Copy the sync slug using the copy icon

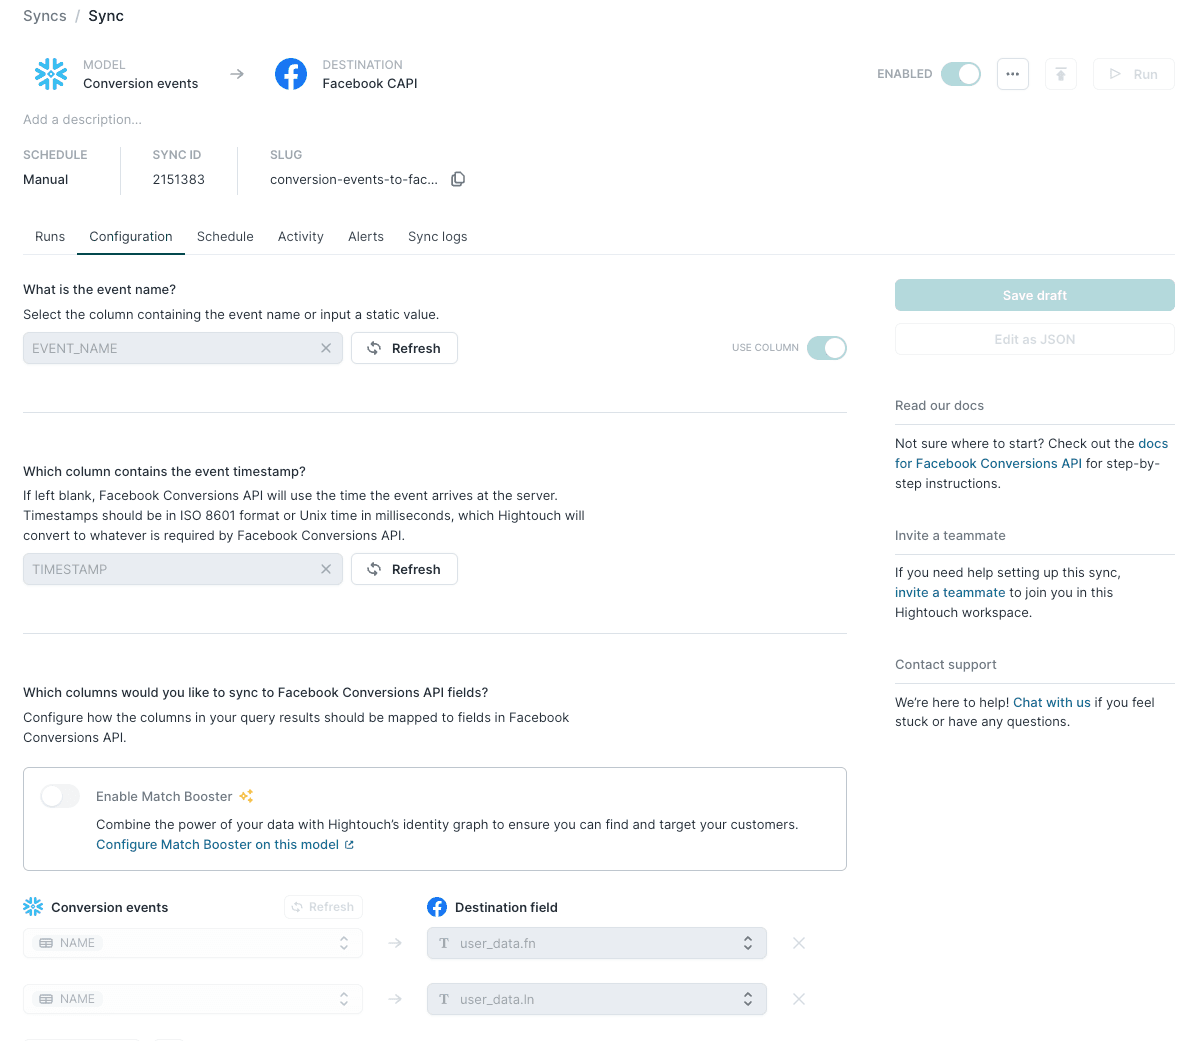(458, 179)
